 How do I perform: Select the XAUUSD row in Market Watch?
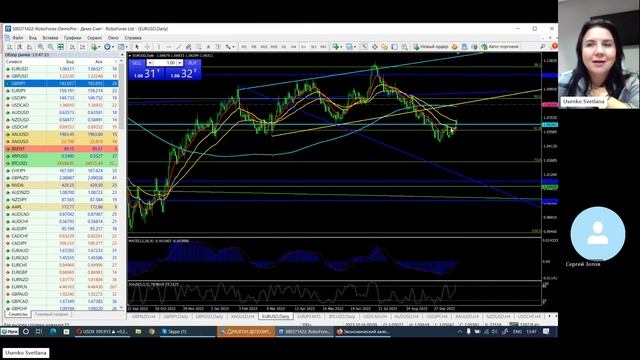click(x=61, y=134)
